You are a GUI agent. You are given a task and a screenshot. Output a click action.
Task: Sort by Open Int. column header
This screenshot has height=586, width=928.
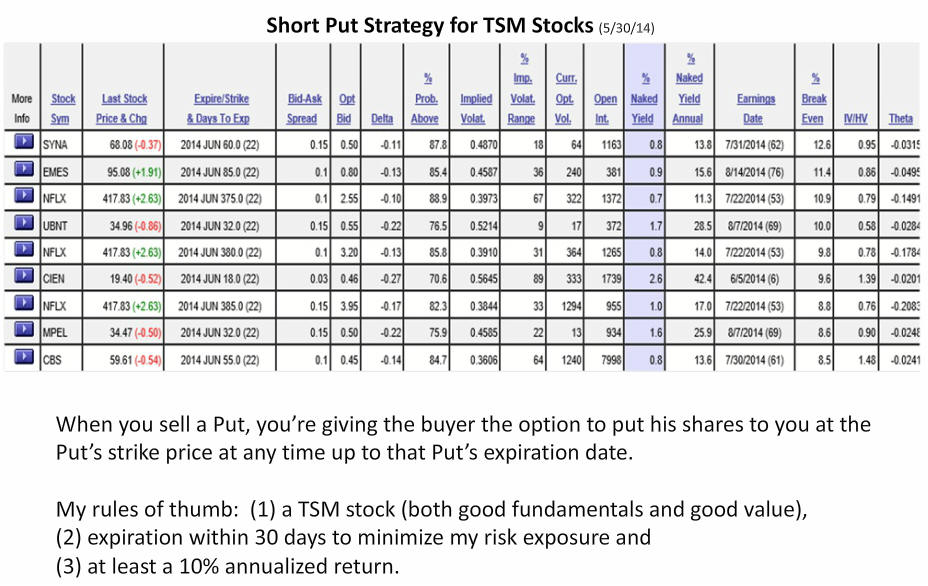click(604, 108)
